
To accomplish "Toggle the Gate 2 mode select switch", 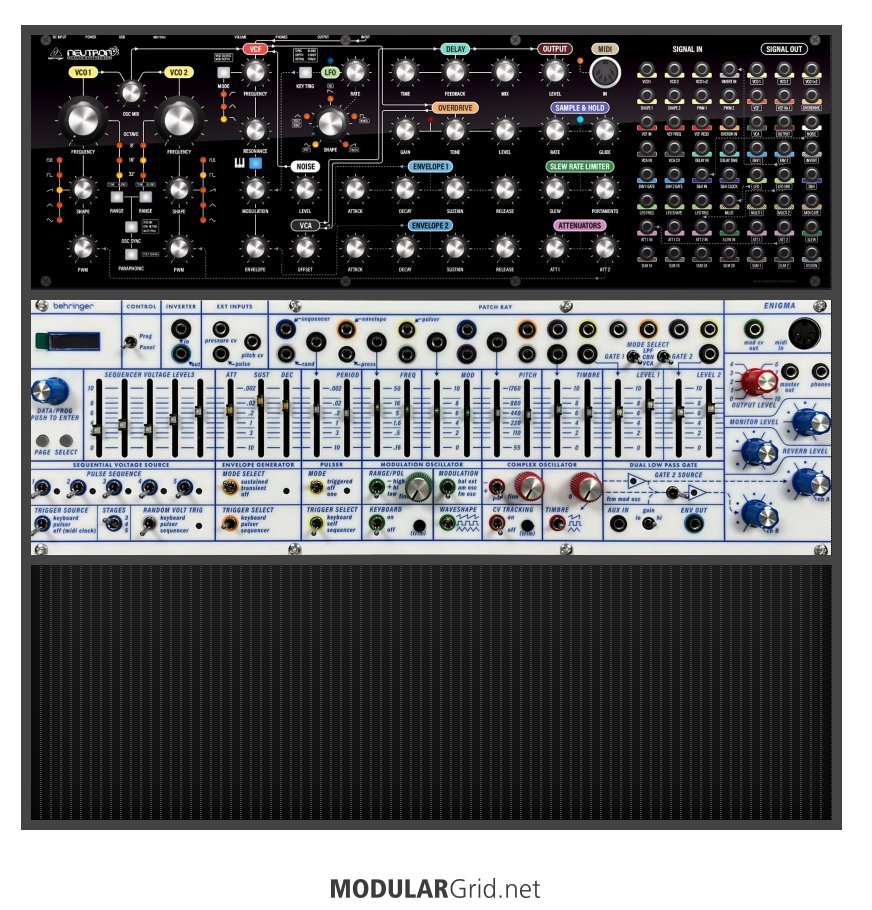I will coord(664,356).
